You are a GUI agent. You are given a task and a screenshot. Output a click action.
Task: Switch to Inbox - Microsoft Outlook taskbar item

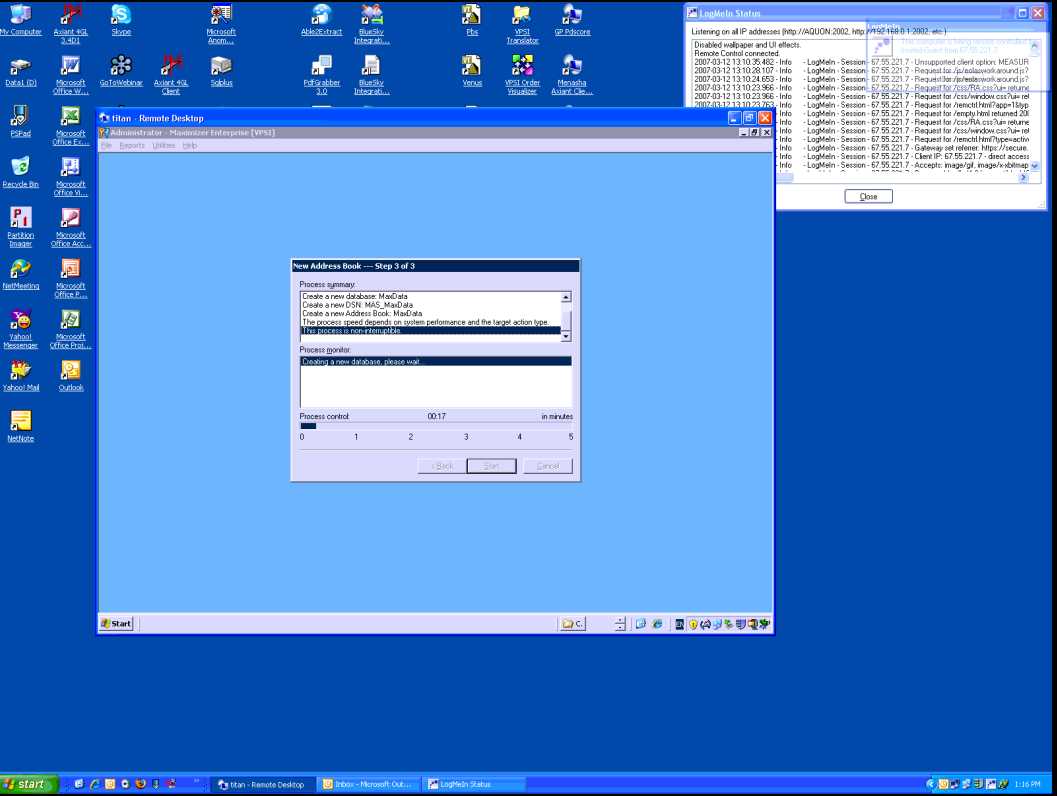[367, 785]
